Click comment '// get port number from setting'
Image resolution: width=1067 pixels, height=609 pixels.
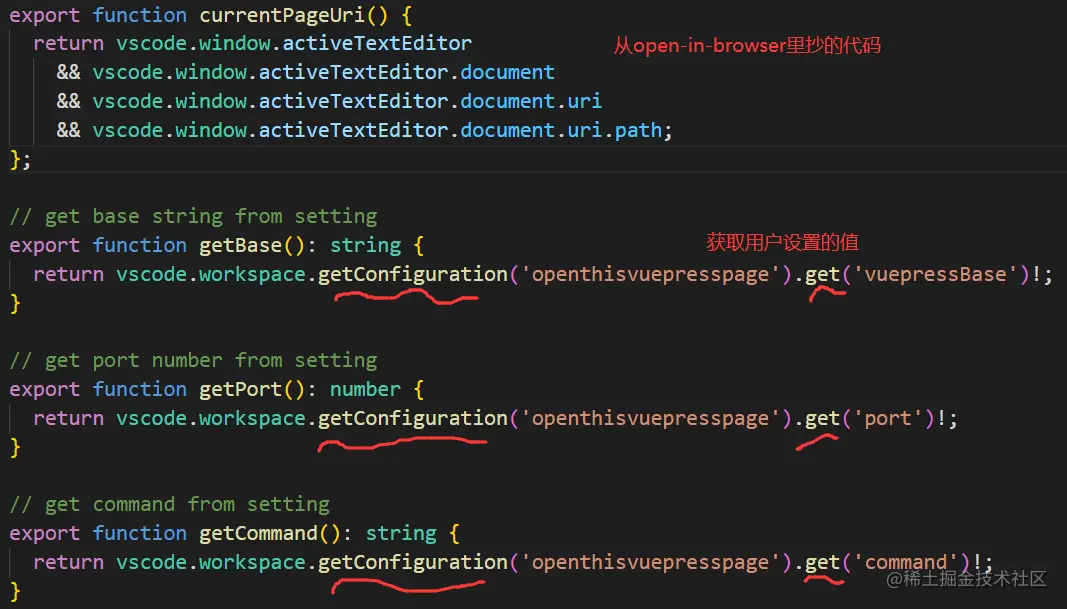pos(193,361)
